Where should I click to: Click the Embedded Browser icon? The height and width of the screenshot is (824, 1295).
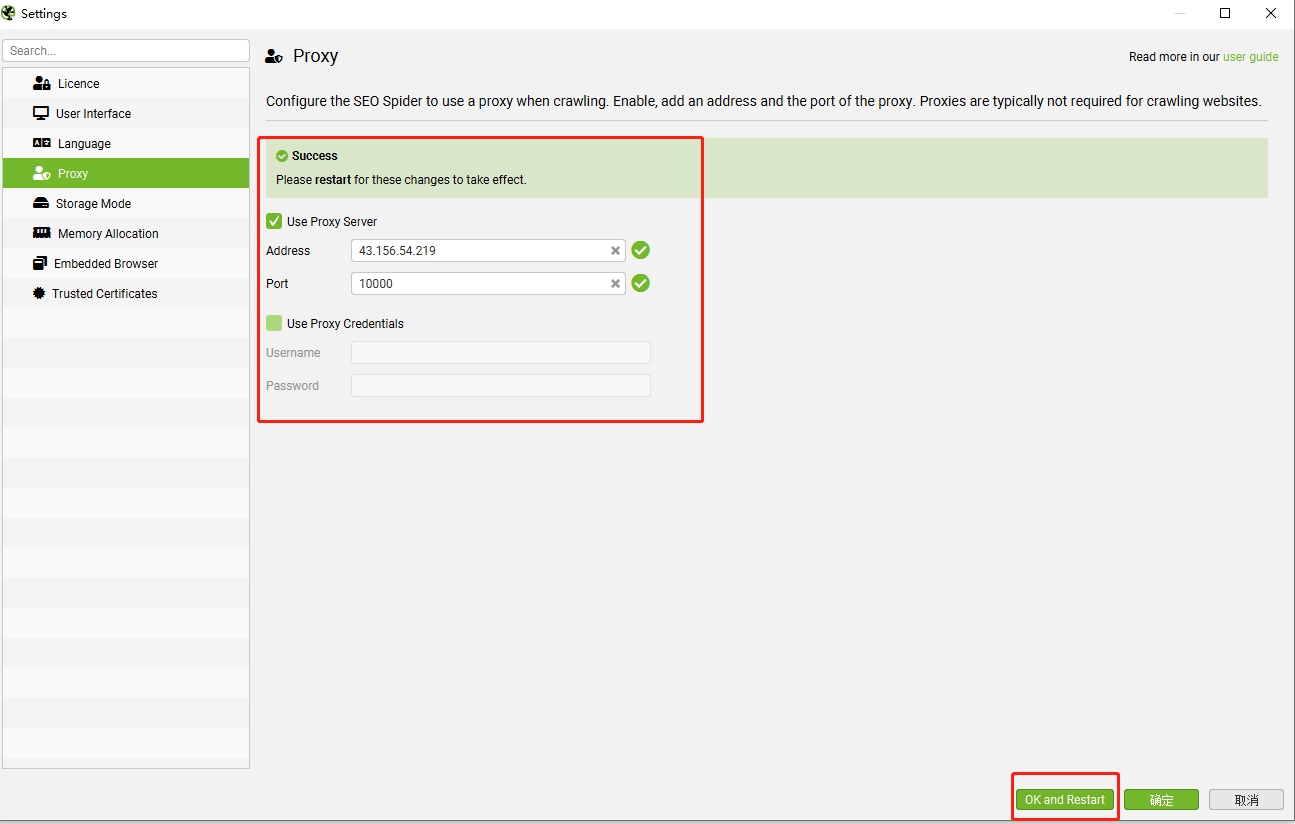click(40, 264)
